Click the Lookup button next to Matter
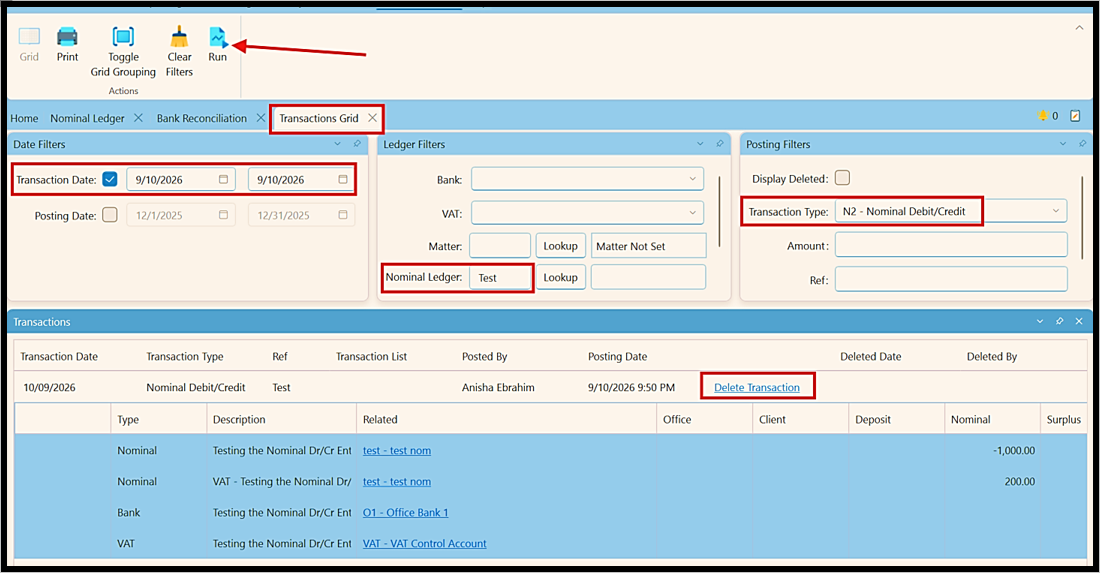Screen dimensions: 1100x573 pyautogui.click(x=561, y=246)
